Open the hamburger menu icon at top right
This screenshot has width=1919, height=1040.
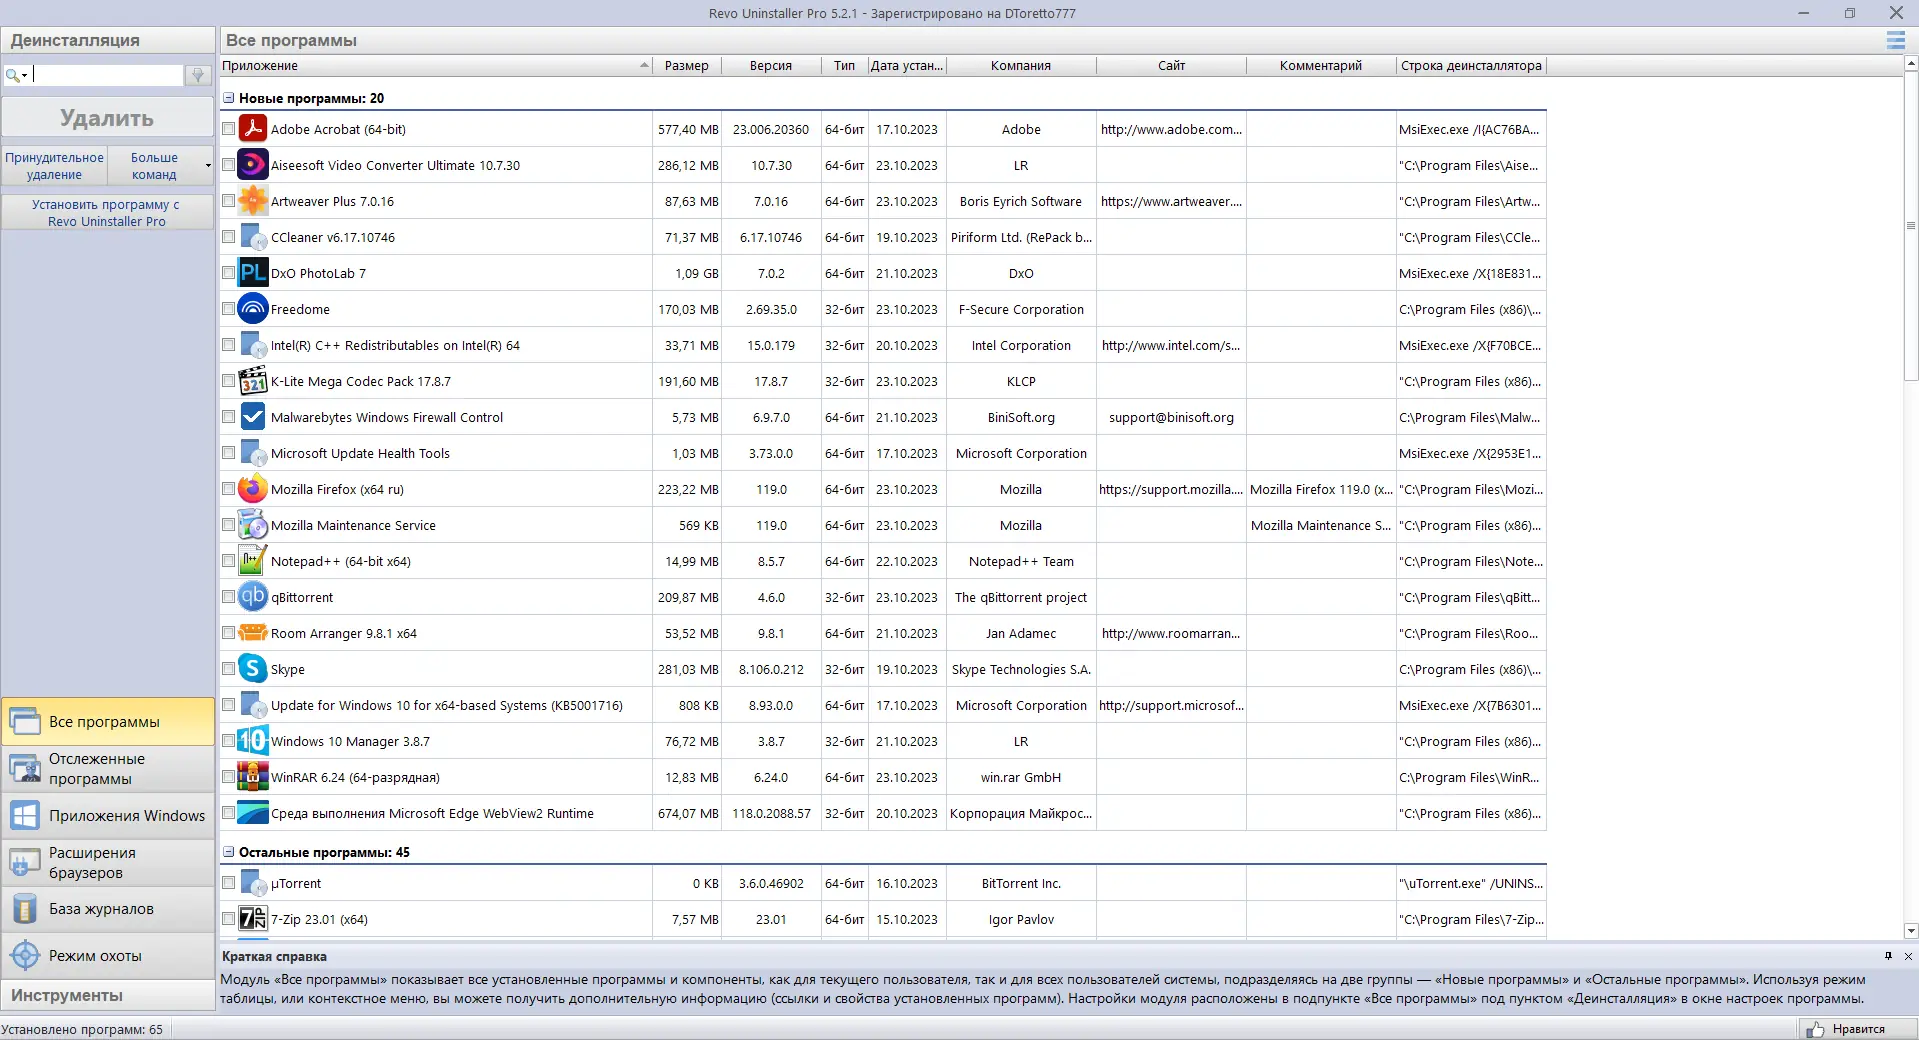click(x=1895, y=40)
